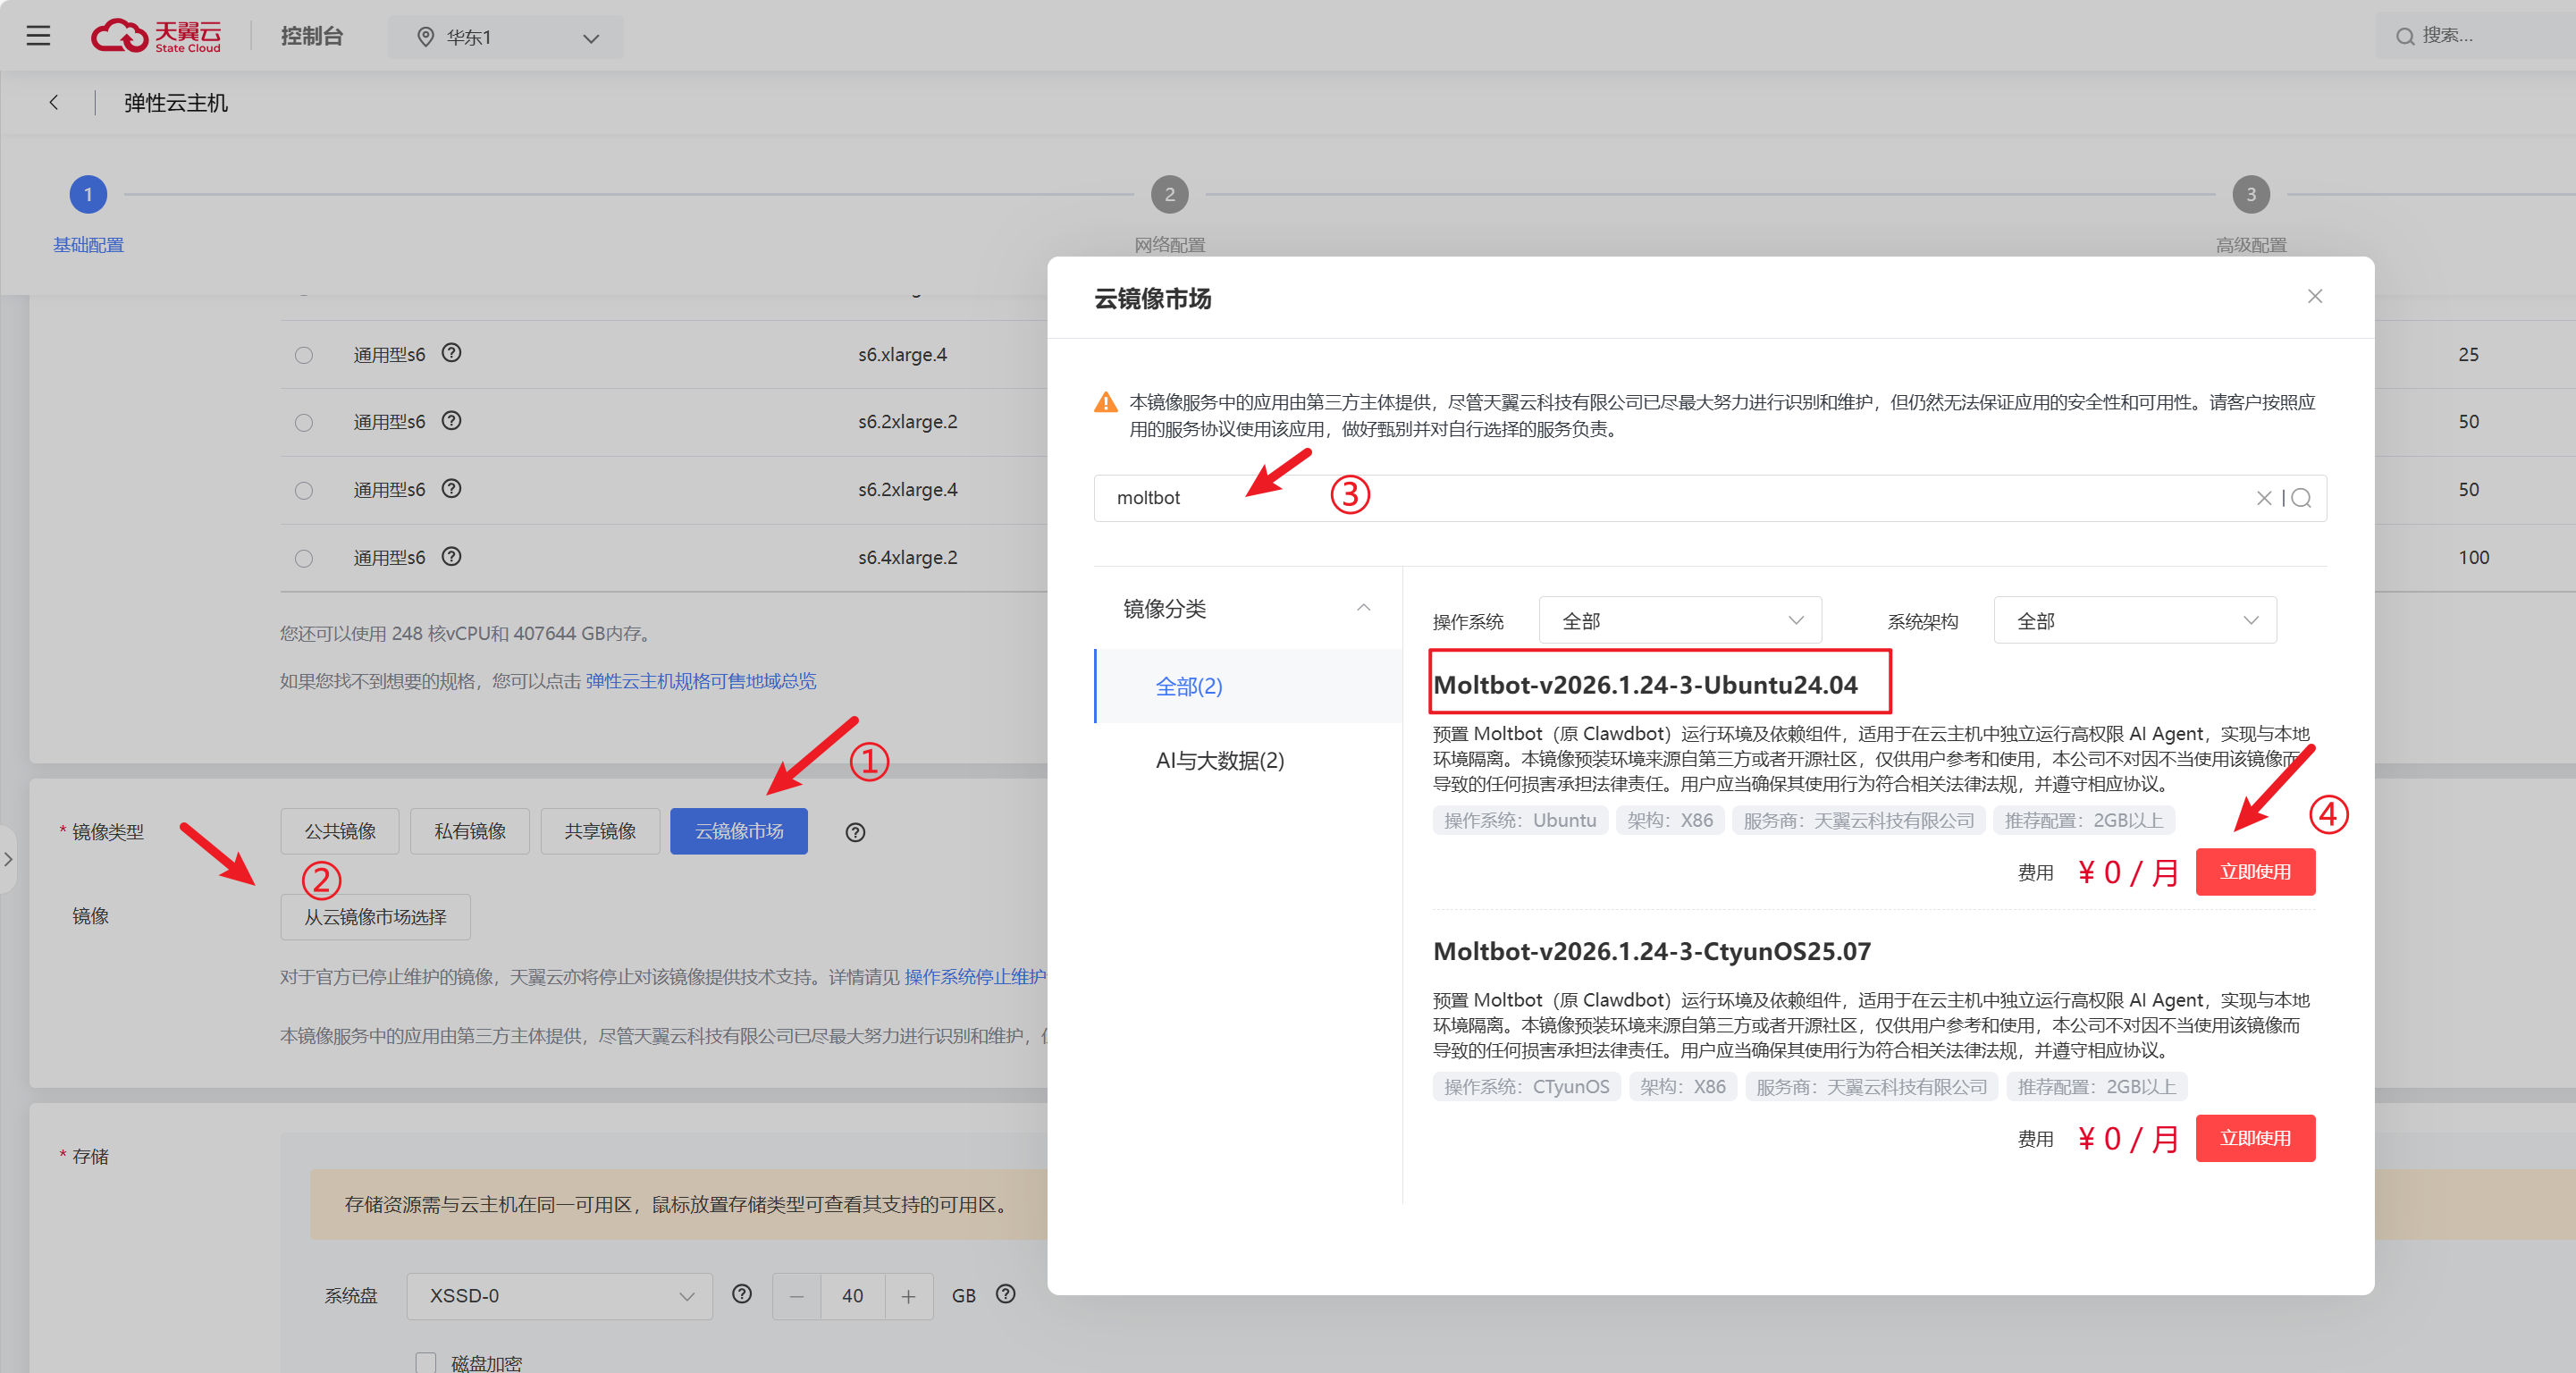2576x1373 pixels.
Task: Select radio button for s6.2xlarge.2 spec
Action: pyautogui.click(x=304, y=422)
